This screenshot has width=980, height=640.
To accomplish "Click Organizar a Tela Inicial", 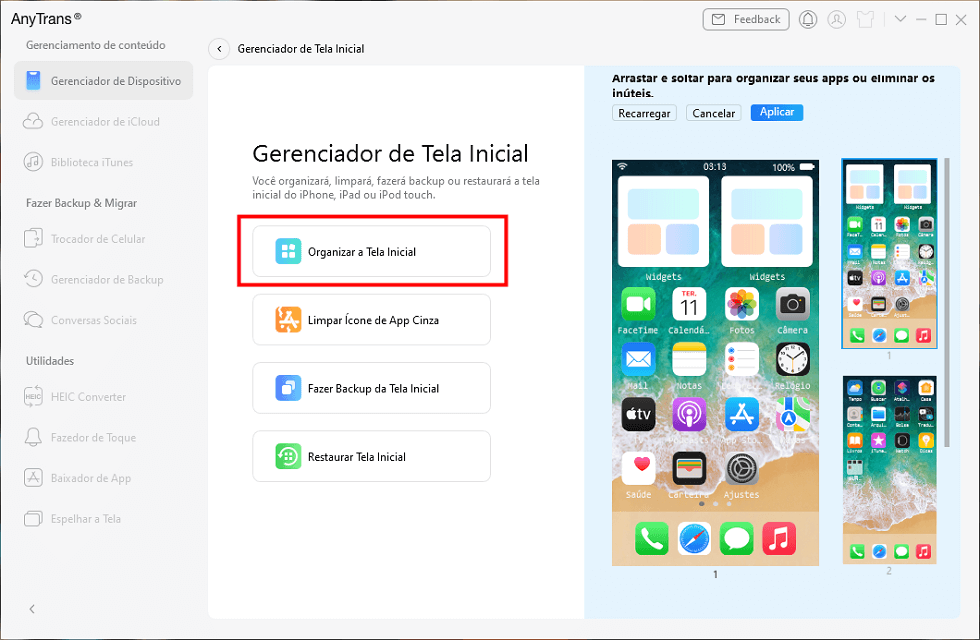I will (x=371, y=251).
